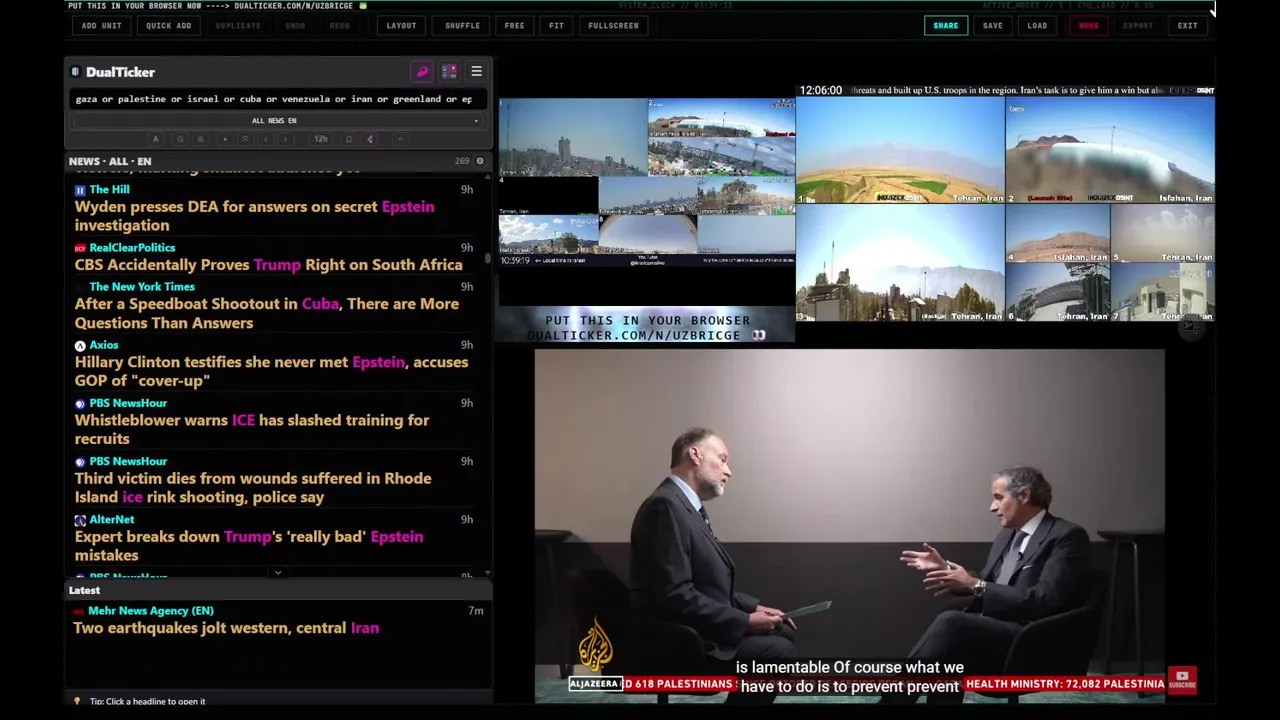
Task: Click the Axios source label
Action: tap(103, 345)
